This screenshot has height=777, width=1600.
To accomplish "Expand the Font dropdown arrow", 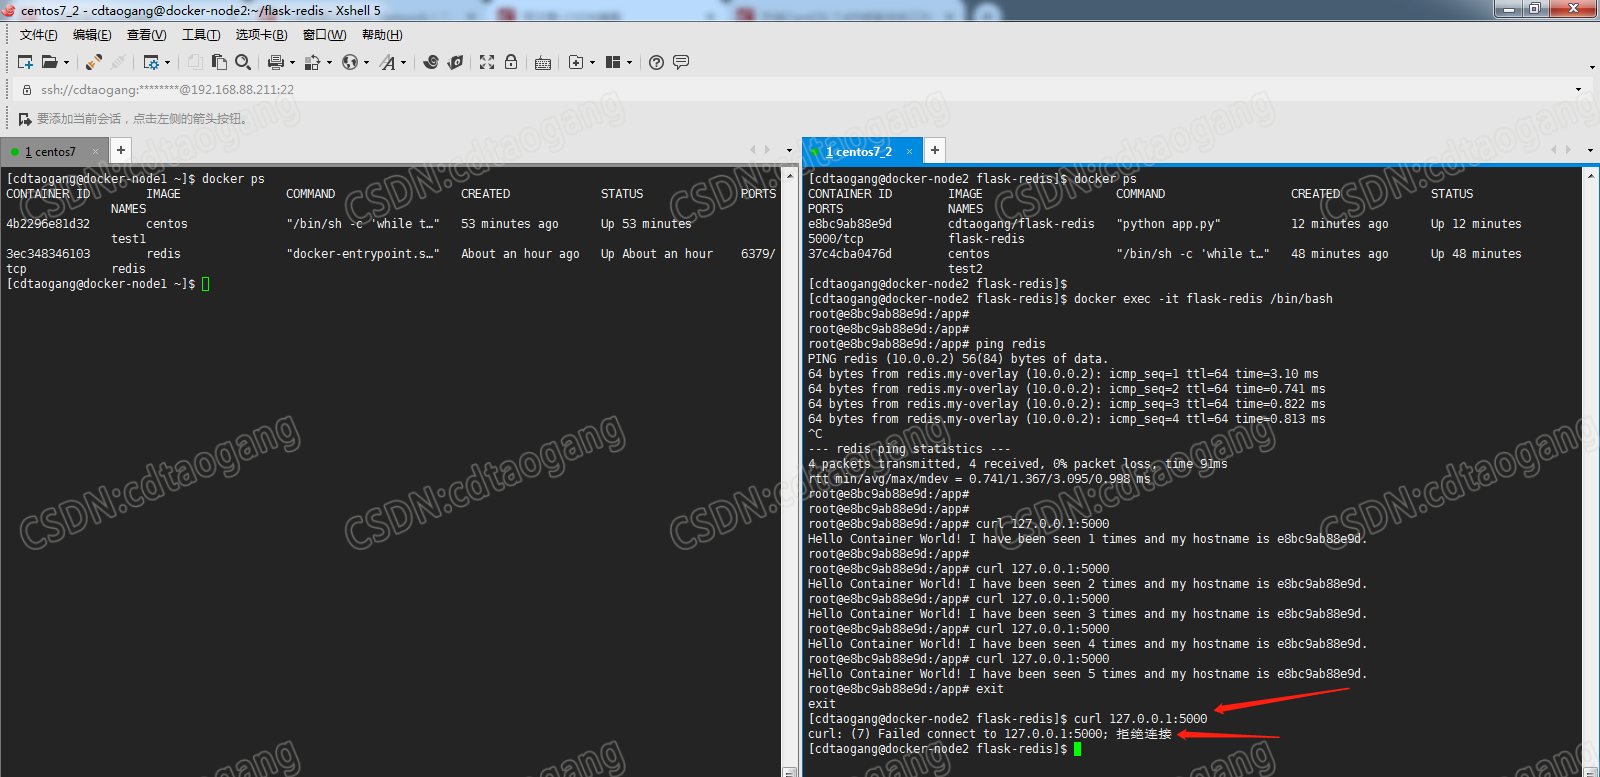I will click(403, 62).
